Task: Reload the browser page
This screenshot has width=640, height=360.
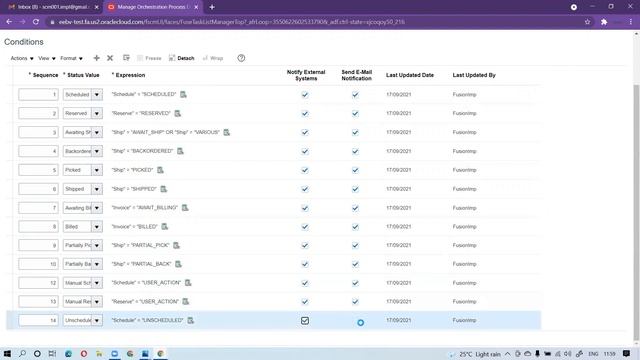Action: click(x=36, y=22)
